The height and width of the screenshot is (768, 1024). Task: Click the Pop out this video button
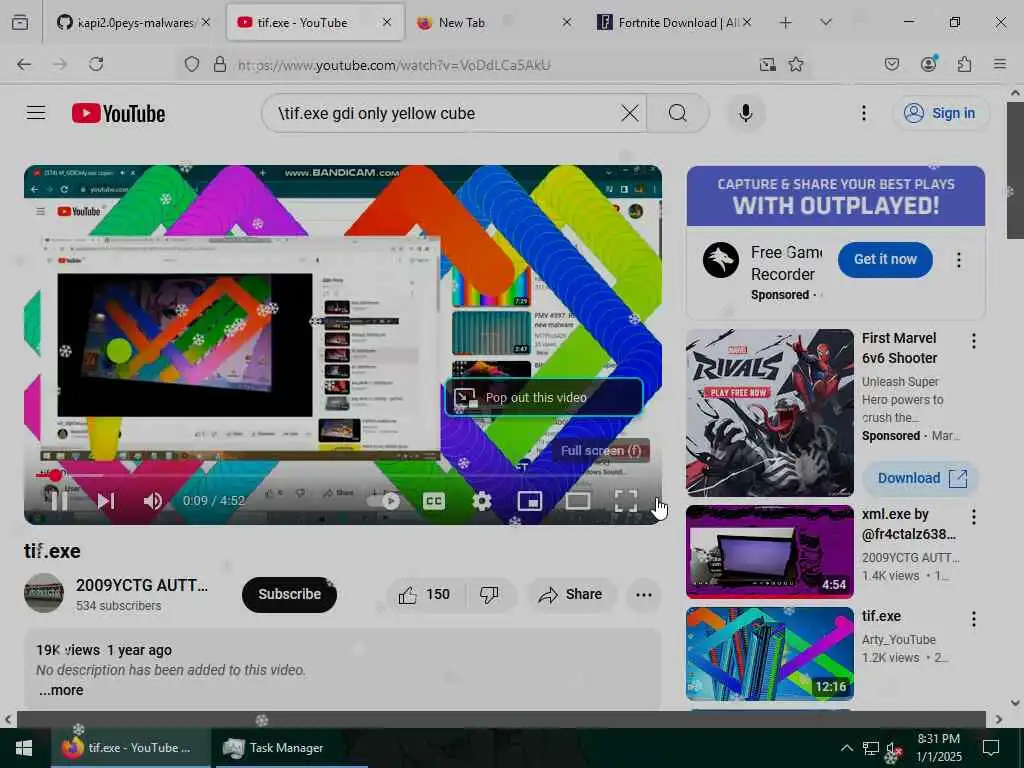[543, 397]
